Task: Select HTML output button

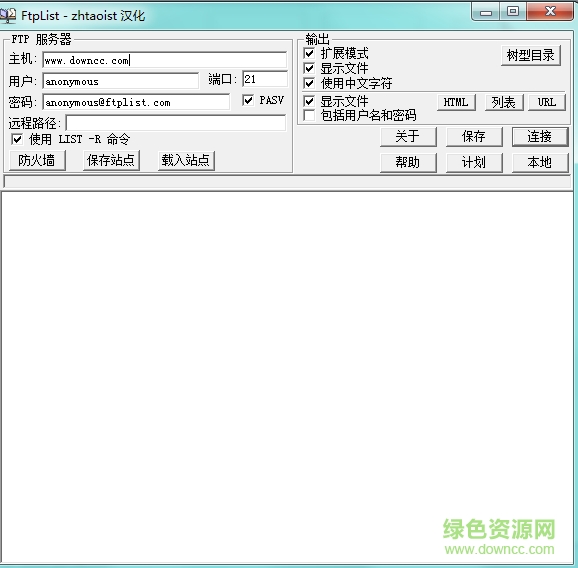Action: (456, 102)
